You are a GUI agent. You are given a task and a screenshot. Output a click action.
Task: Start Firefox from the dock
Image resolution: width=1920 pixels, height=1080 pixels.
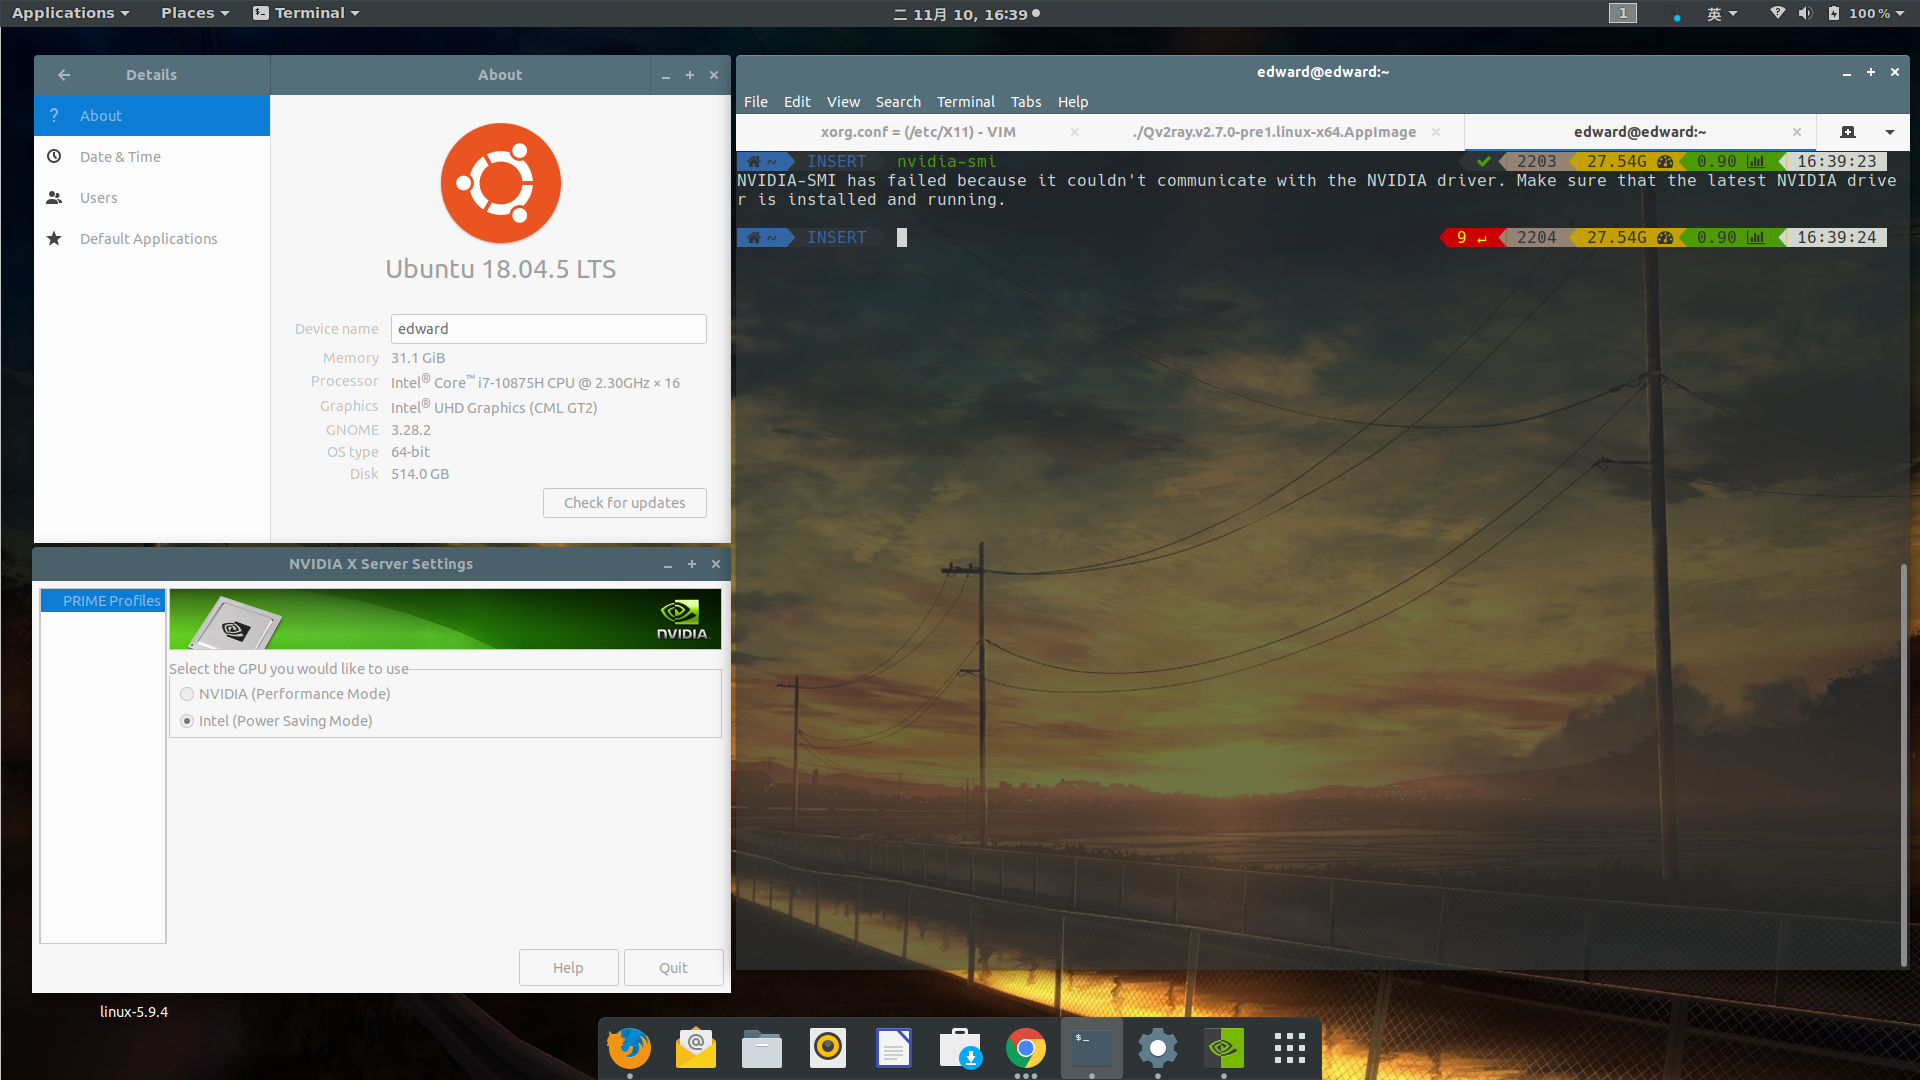(x=628, y=1048)
